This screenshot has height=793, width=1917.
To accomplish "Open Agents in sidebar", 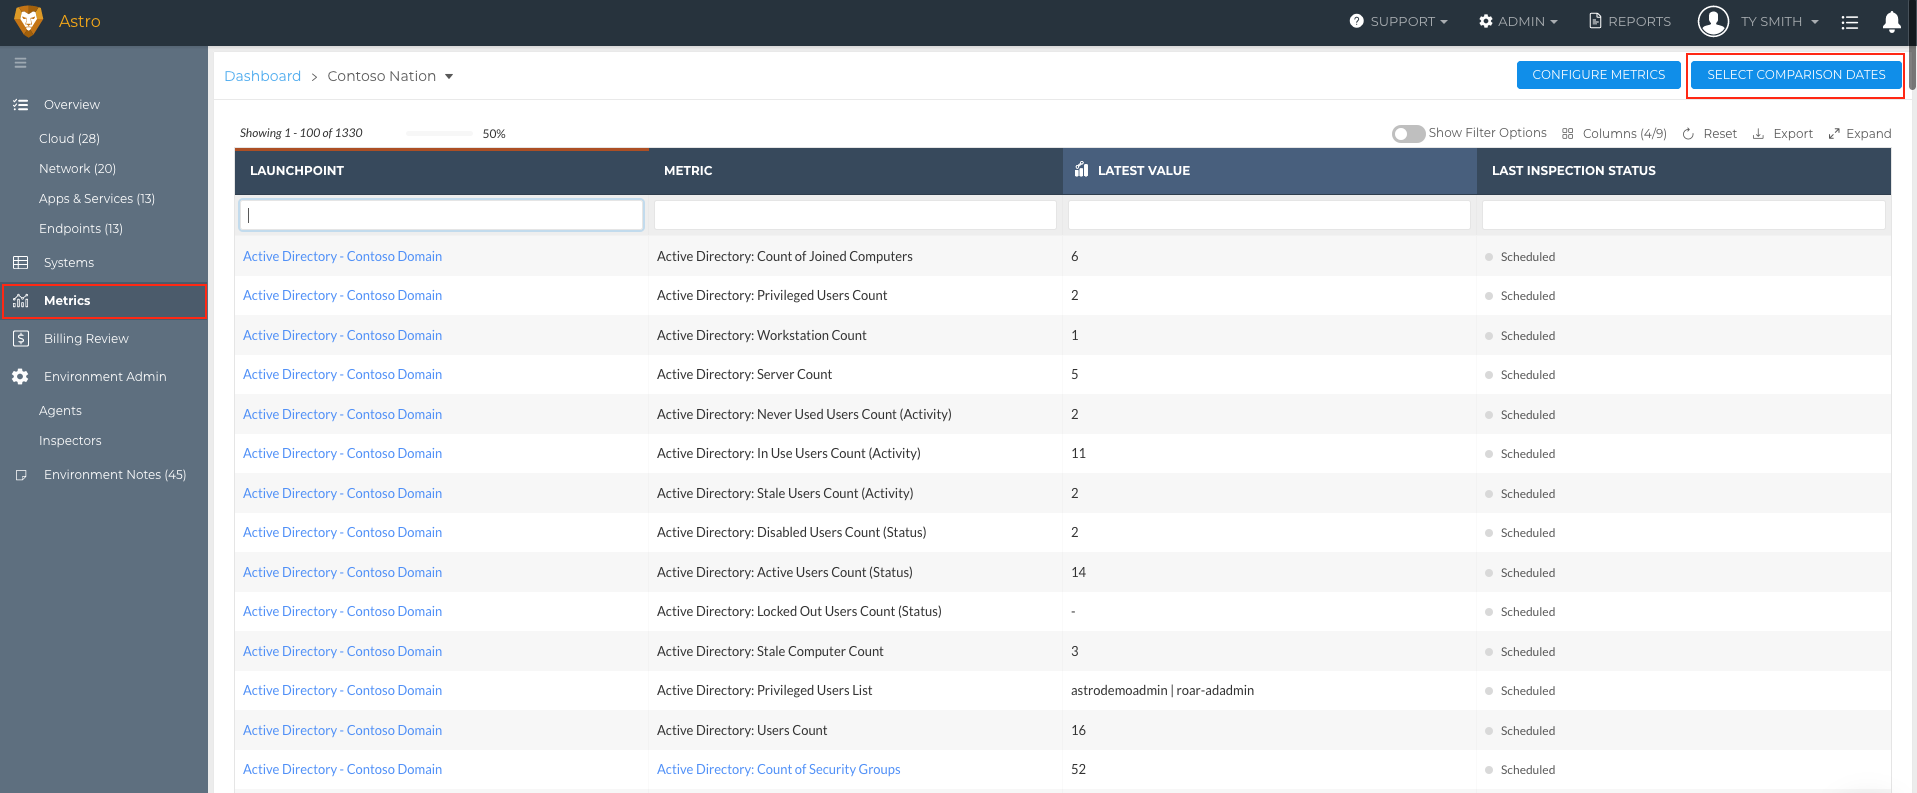I will click(60, 411).
